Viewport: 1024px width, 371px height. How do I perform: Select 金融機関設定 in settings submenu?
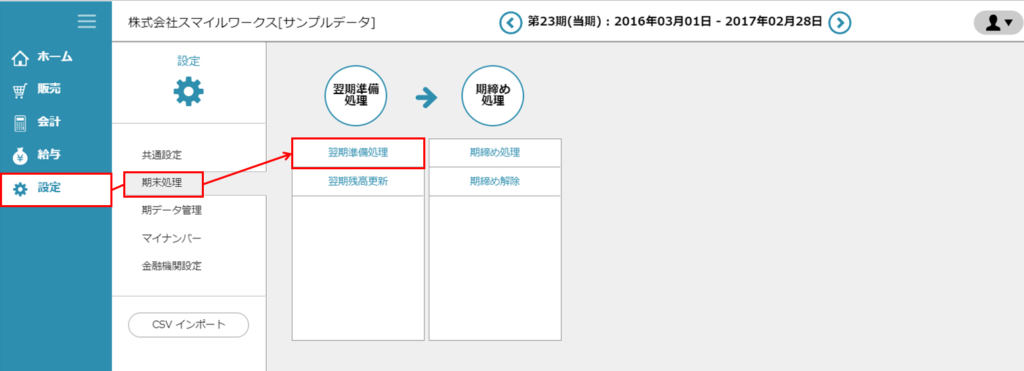point(172,266)
